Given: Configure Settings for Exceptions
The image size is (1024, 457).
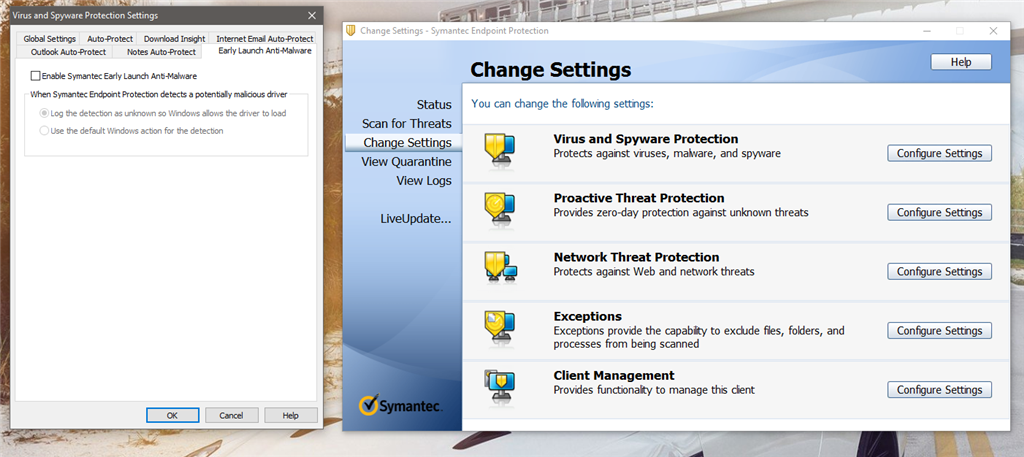Looking at the screenshot, I should (x=939, y=330).
